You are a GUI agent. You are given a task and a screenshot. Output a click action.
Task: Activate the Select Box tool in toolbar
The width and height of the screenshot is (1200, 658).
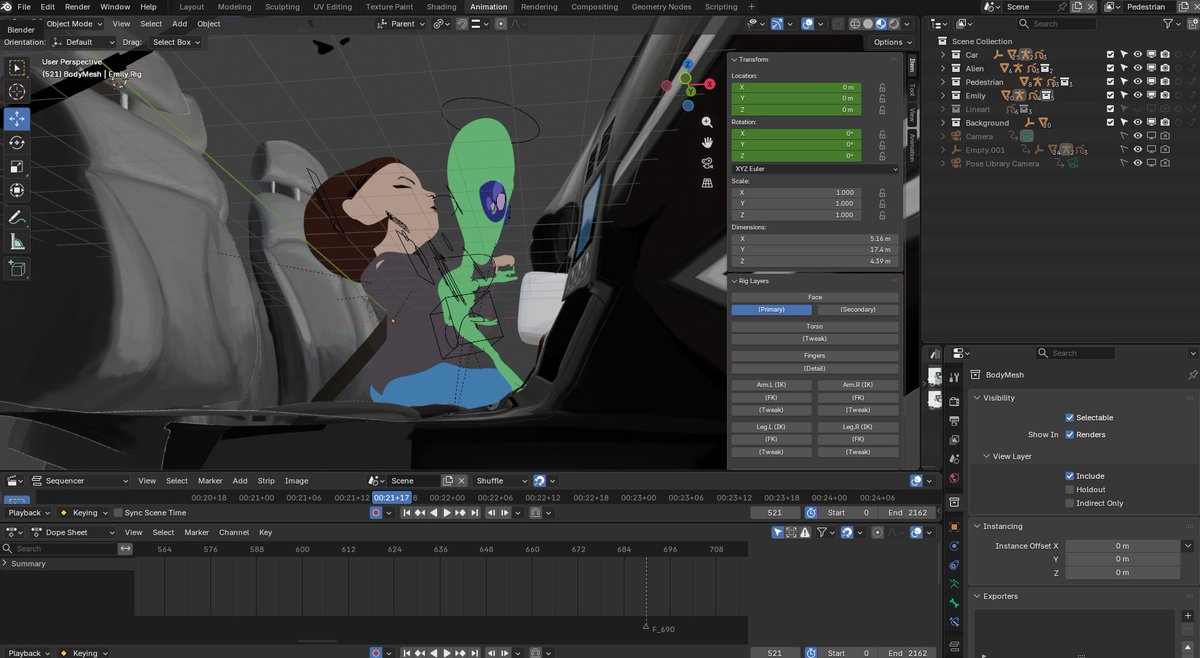pyautogui.click(x=17, y=68)
